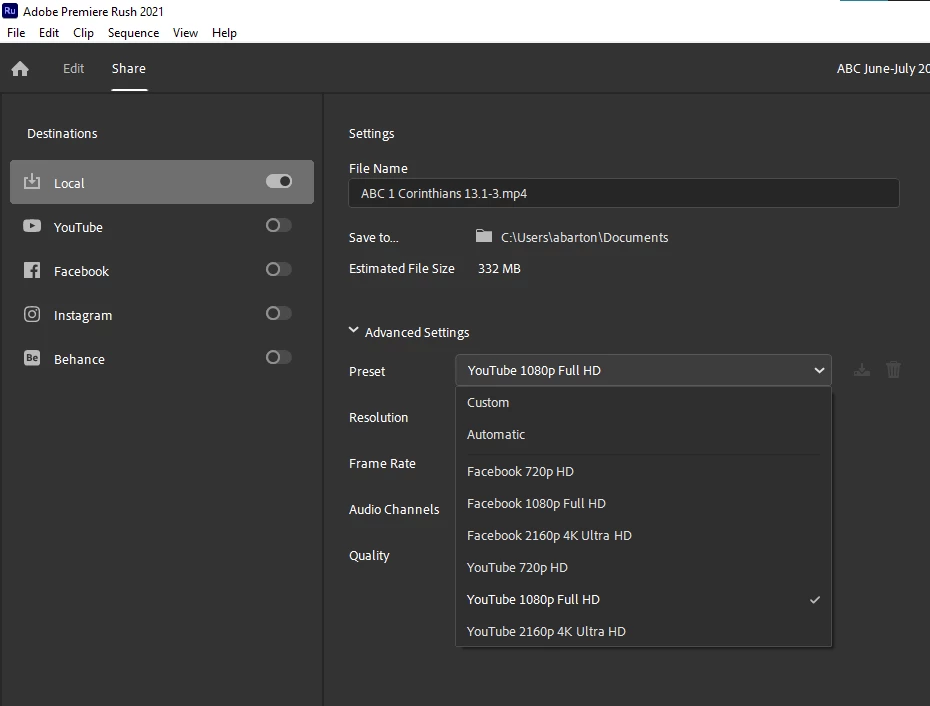Switch to the Edit workspace tab
The height and width of the screenshot is (706, 930).
[x=74, y=68]
